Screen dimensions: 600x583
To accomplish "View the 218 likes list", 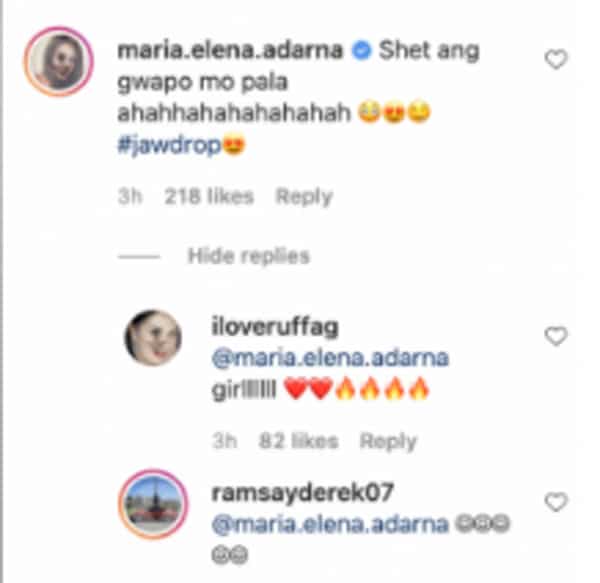I will coord(209,197).
